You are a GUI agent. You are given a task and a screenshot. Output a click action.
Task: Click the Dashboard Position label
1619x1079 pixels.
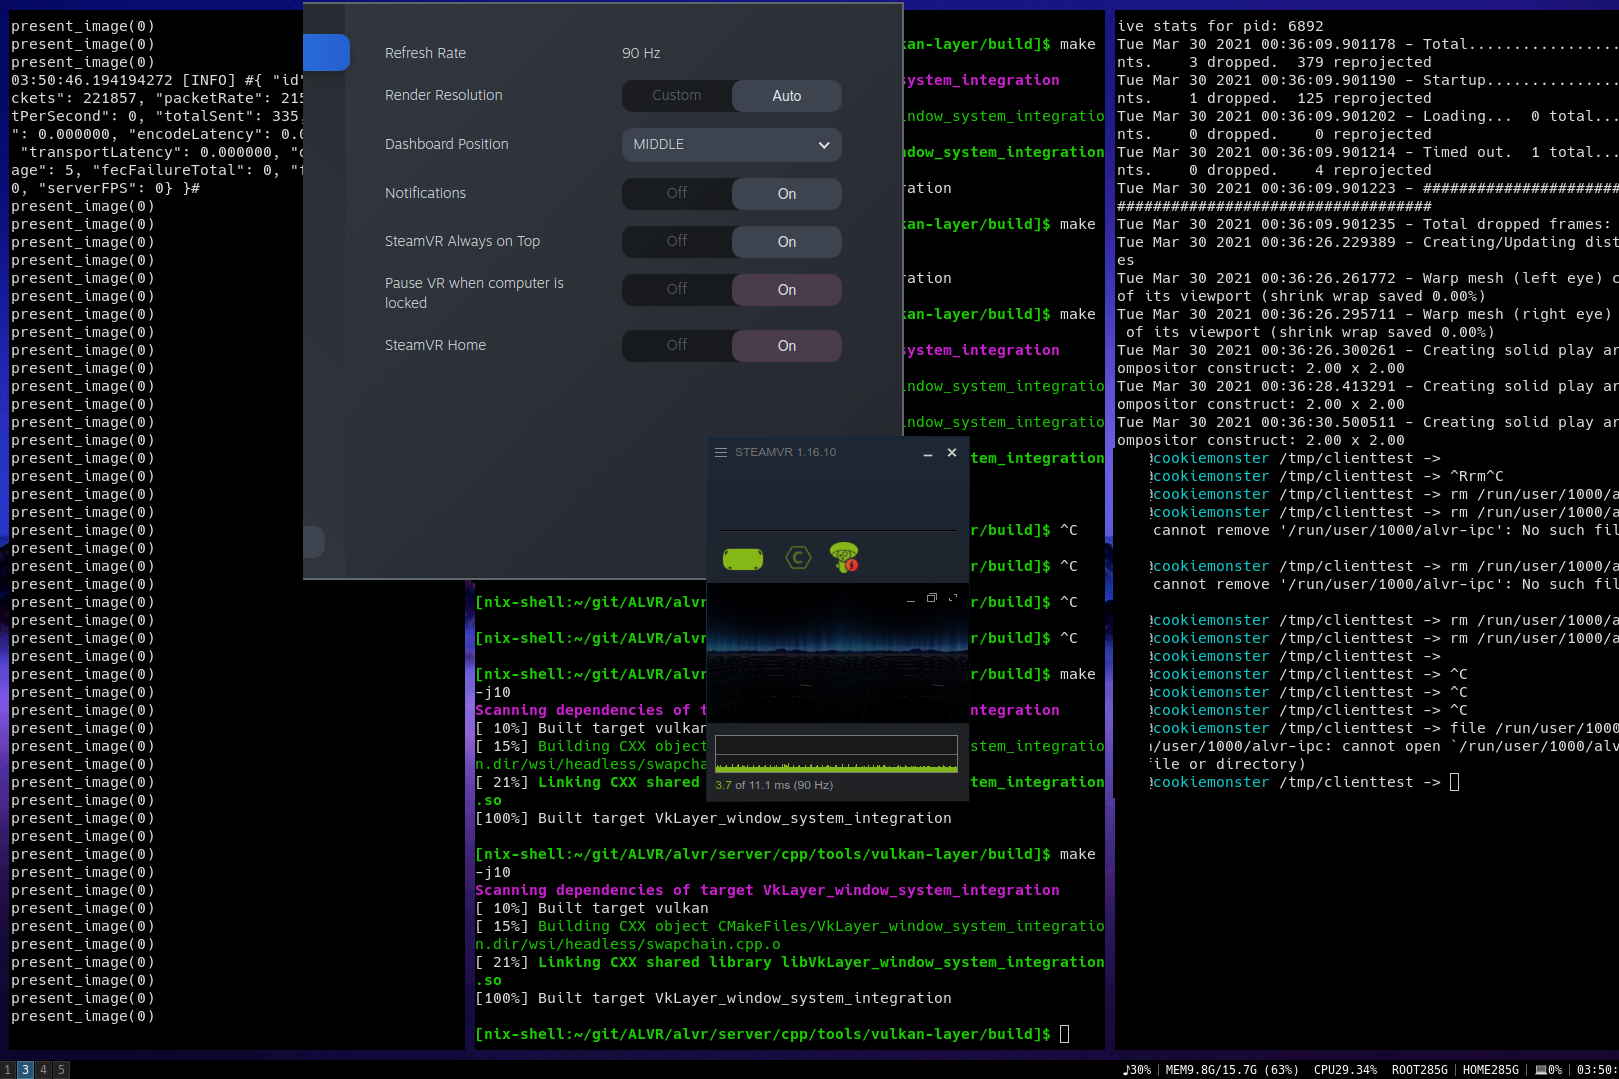click(x=447, y=145)
